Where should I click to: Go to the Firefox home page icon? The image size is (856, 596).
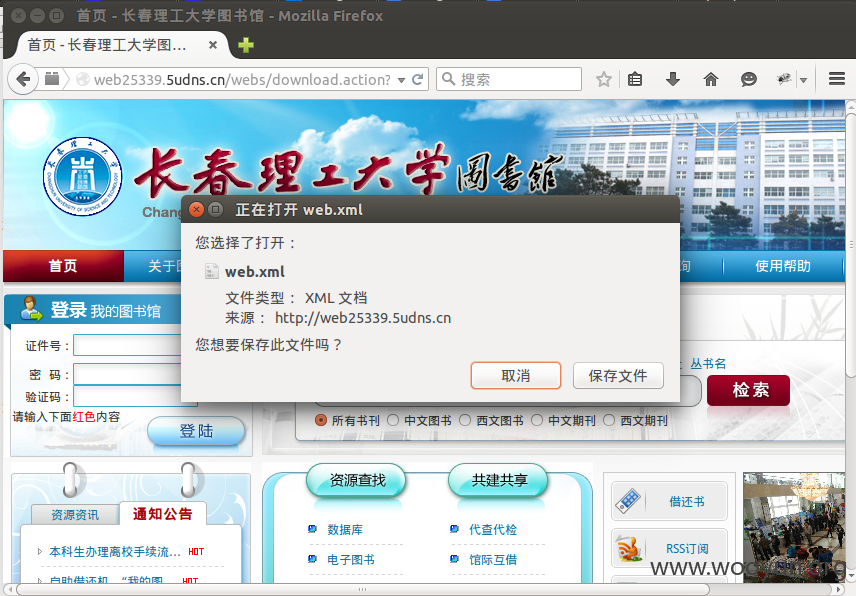711,80
